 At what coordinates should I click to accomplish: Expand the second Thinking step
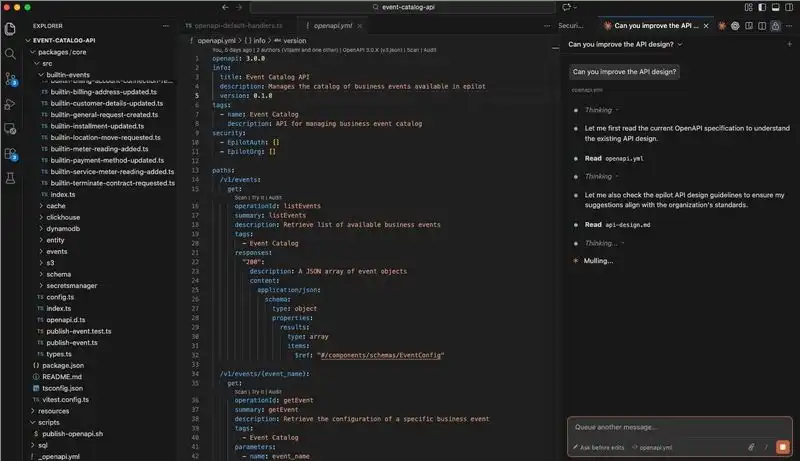(601, 176)
